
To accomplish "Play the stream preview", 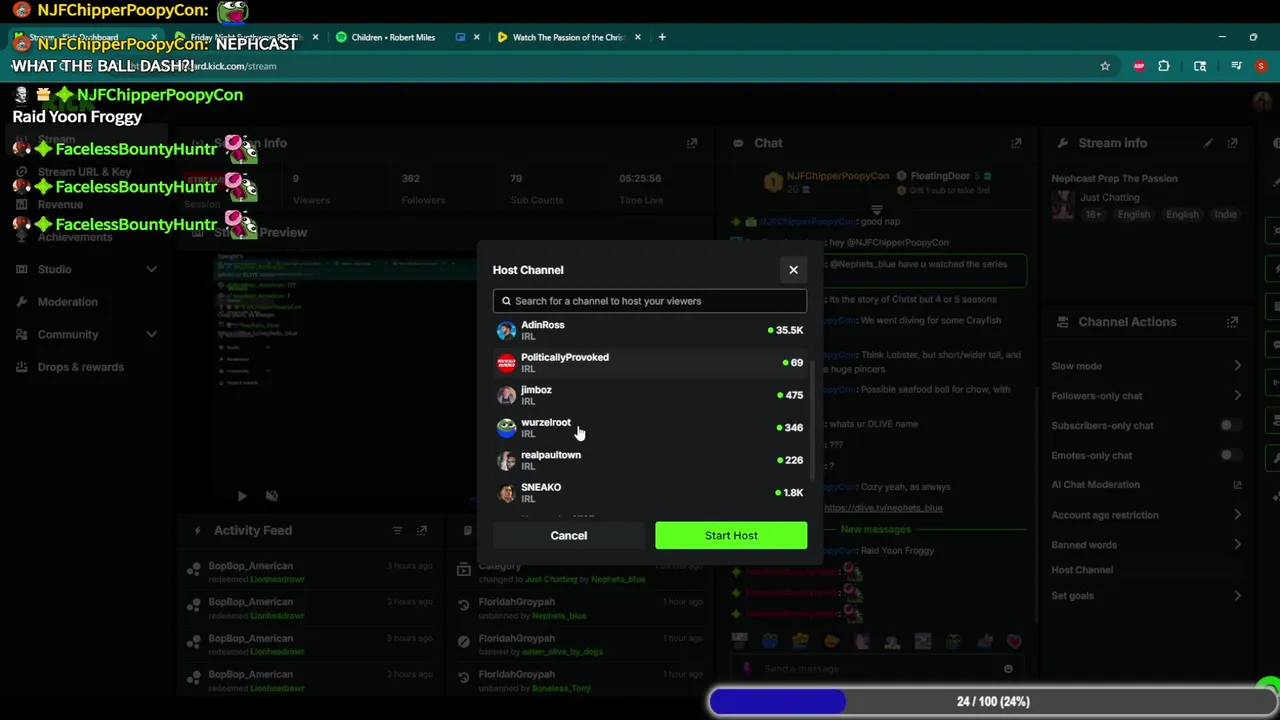I will click(x=241, y=495).
